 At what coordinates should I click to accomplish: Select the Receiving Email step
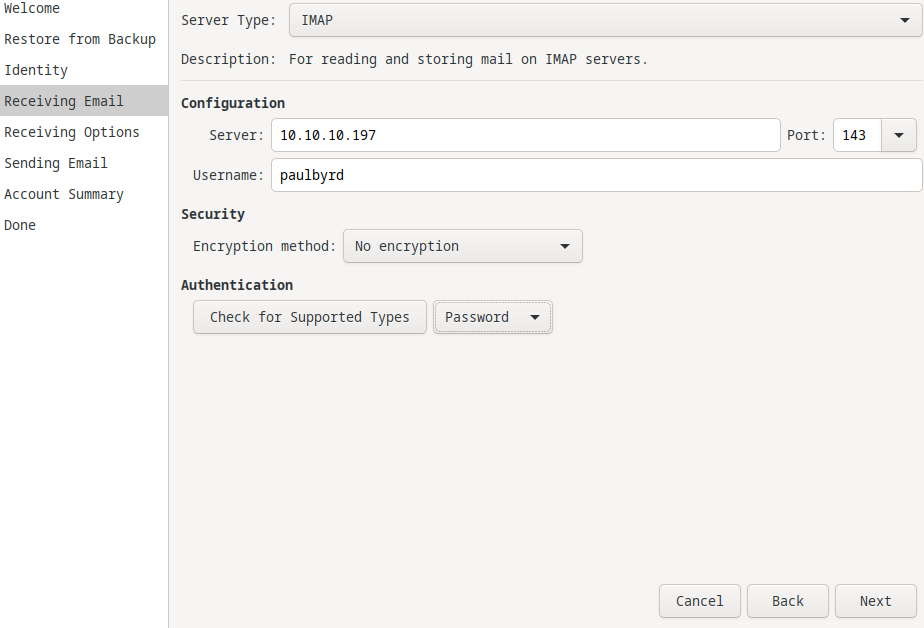click(x=64, y=101)
